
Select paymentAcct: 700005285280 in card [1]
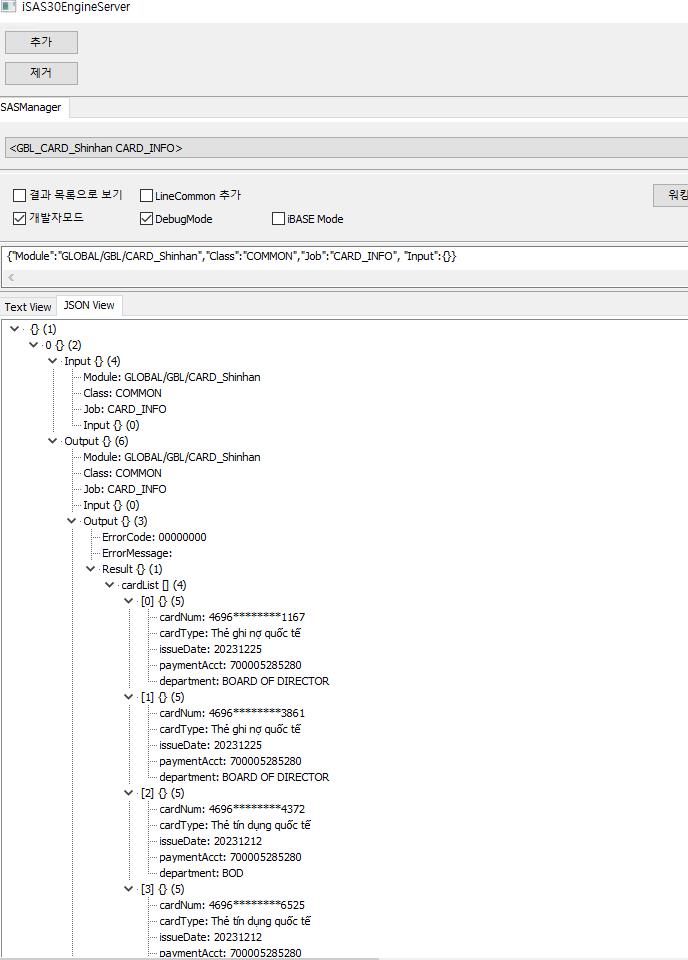[230, 761]
